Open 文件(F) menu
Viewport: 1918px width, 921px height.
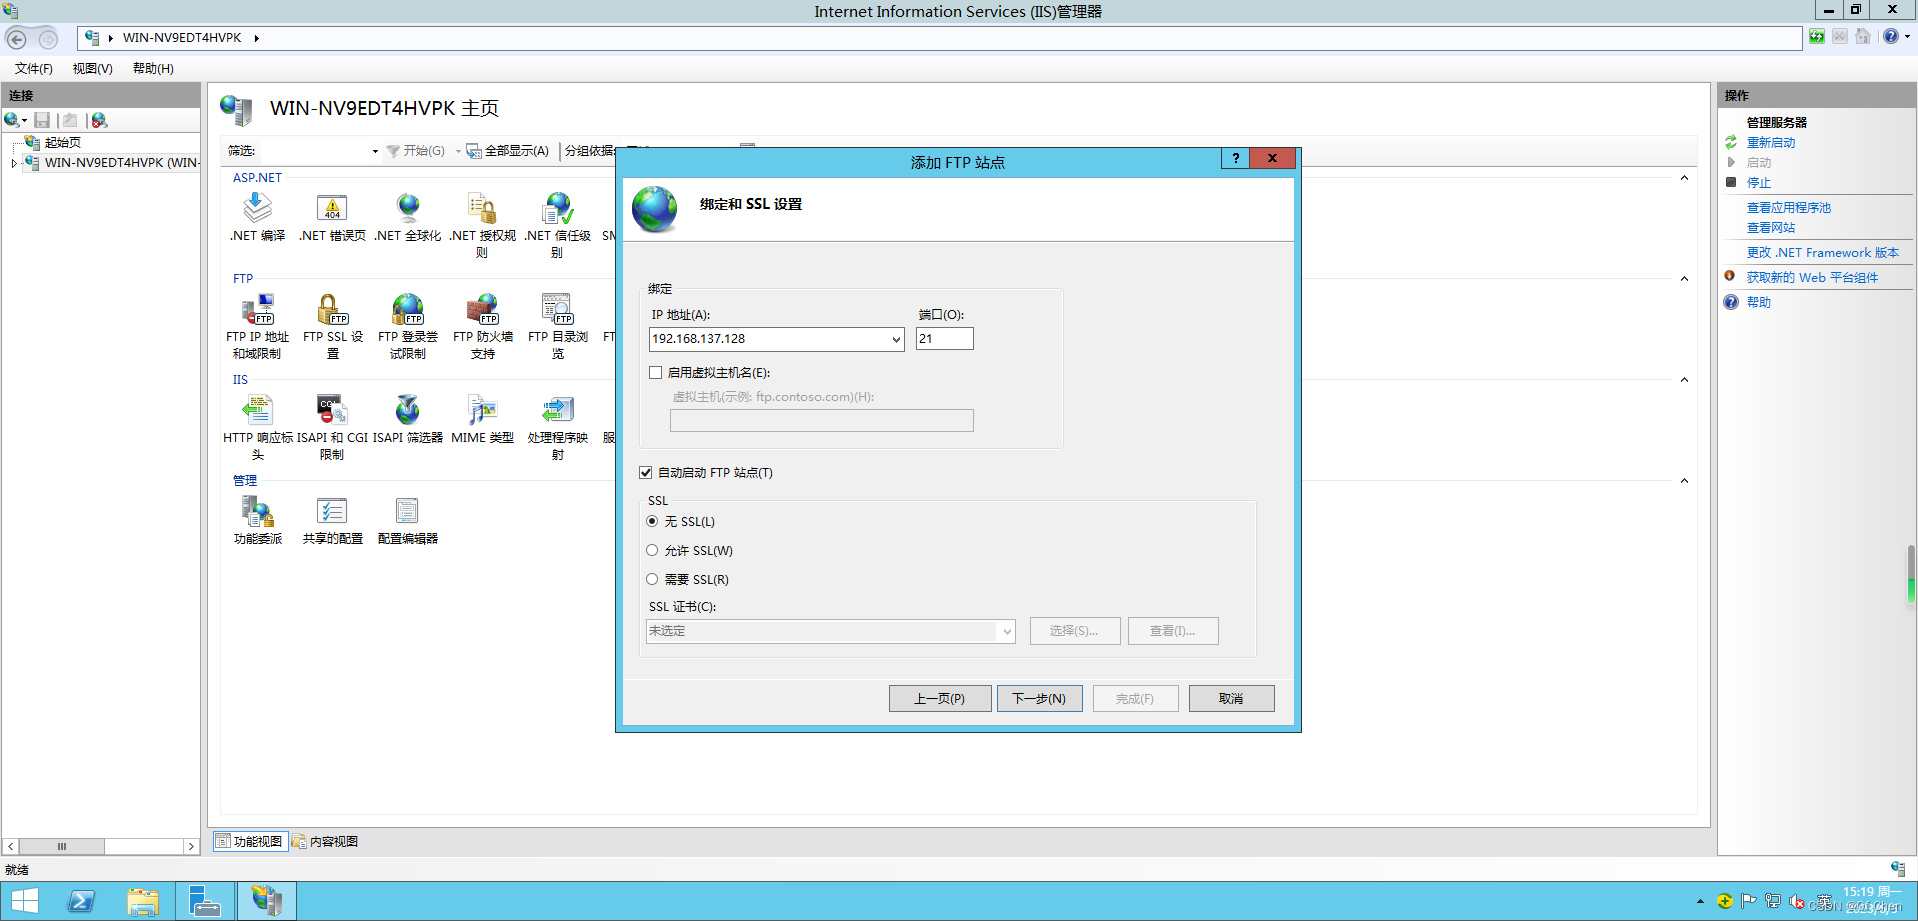pos(34,69)
